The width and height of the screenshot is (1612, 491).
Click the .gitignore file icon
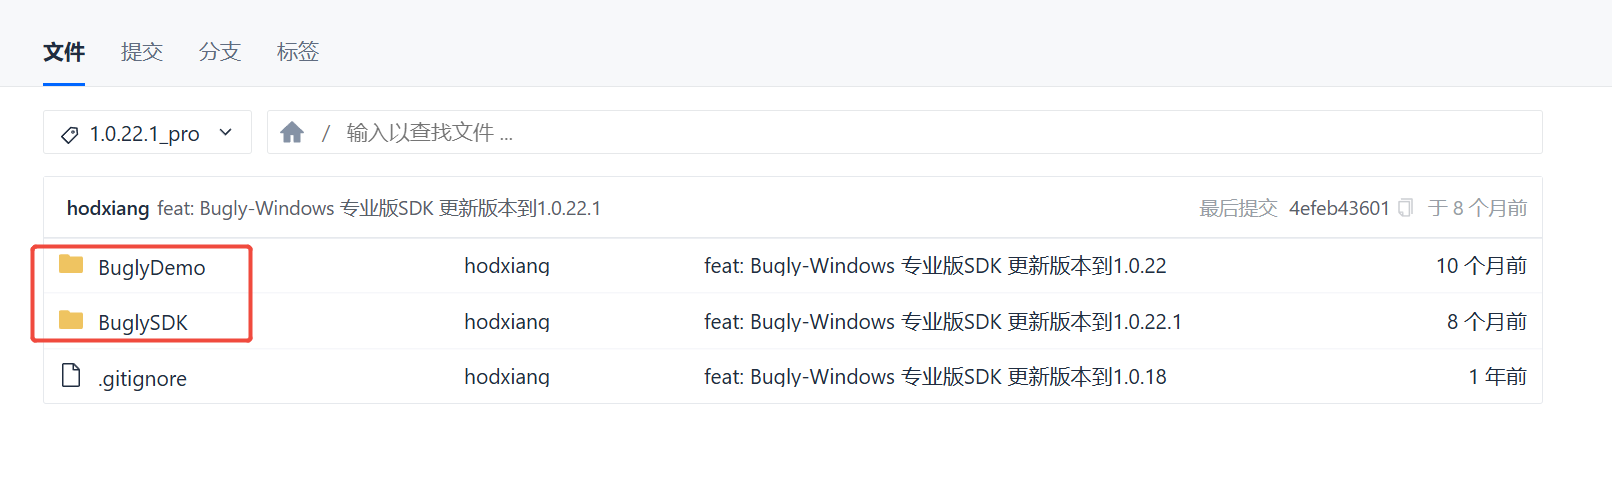tap(71, 376)
